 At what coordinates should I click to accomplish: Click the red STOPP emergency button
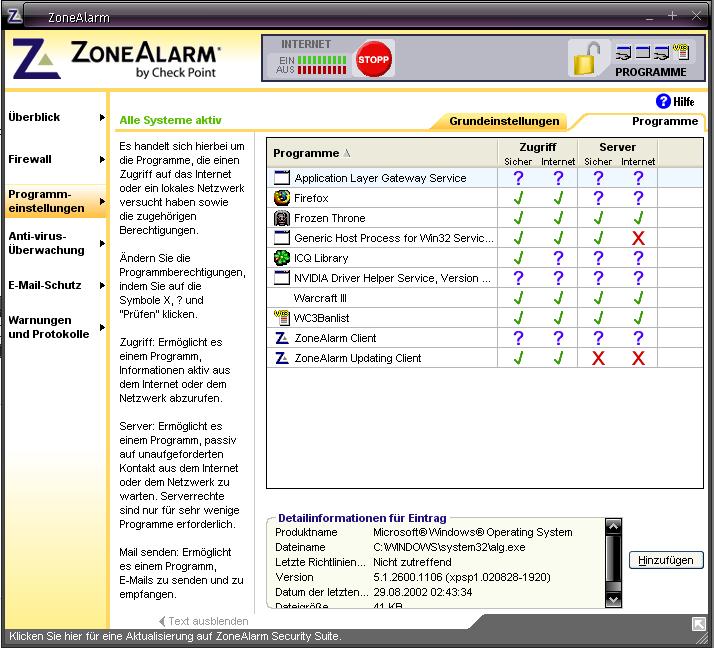(x=375, y=59)
